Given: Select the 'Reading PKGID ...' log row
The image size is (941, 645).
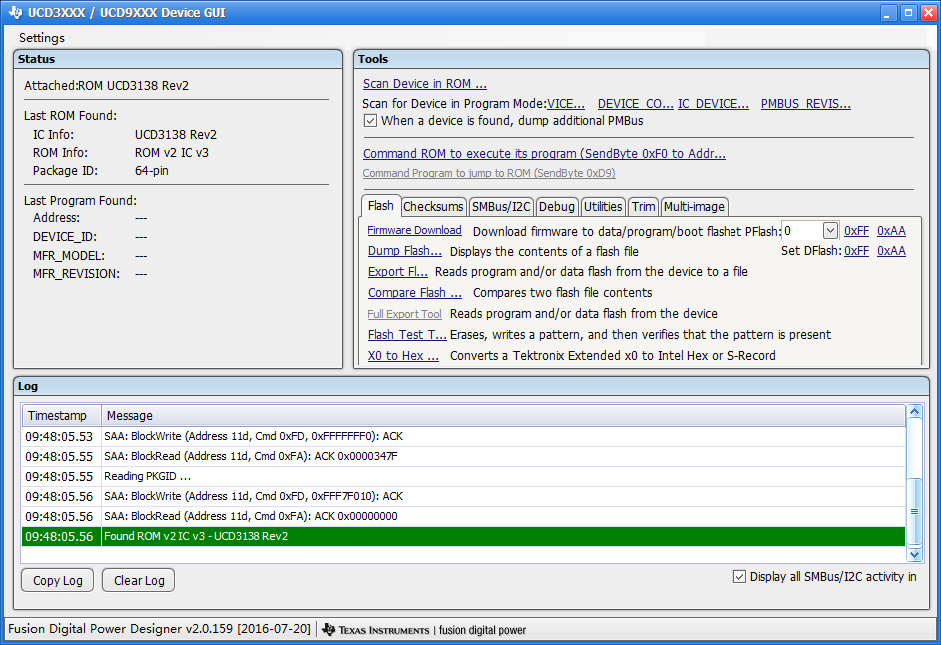Looking at the screenshot, I should click(x=463, y=476).
